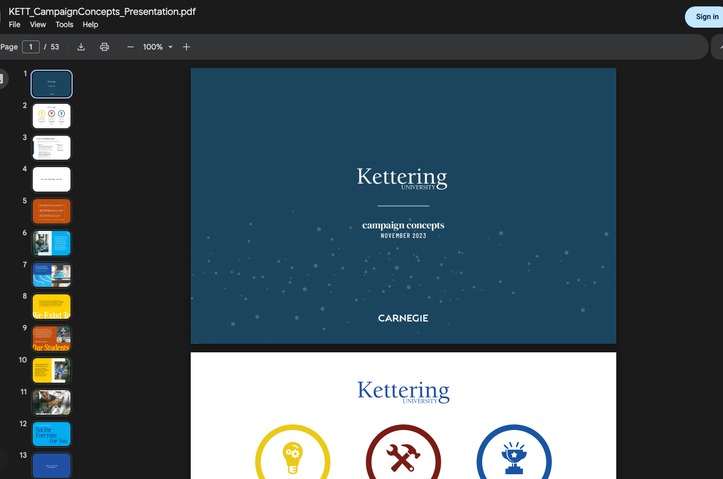Screen dimensions: 723x479
Task: Open the File menu
Action: point(14,24)
